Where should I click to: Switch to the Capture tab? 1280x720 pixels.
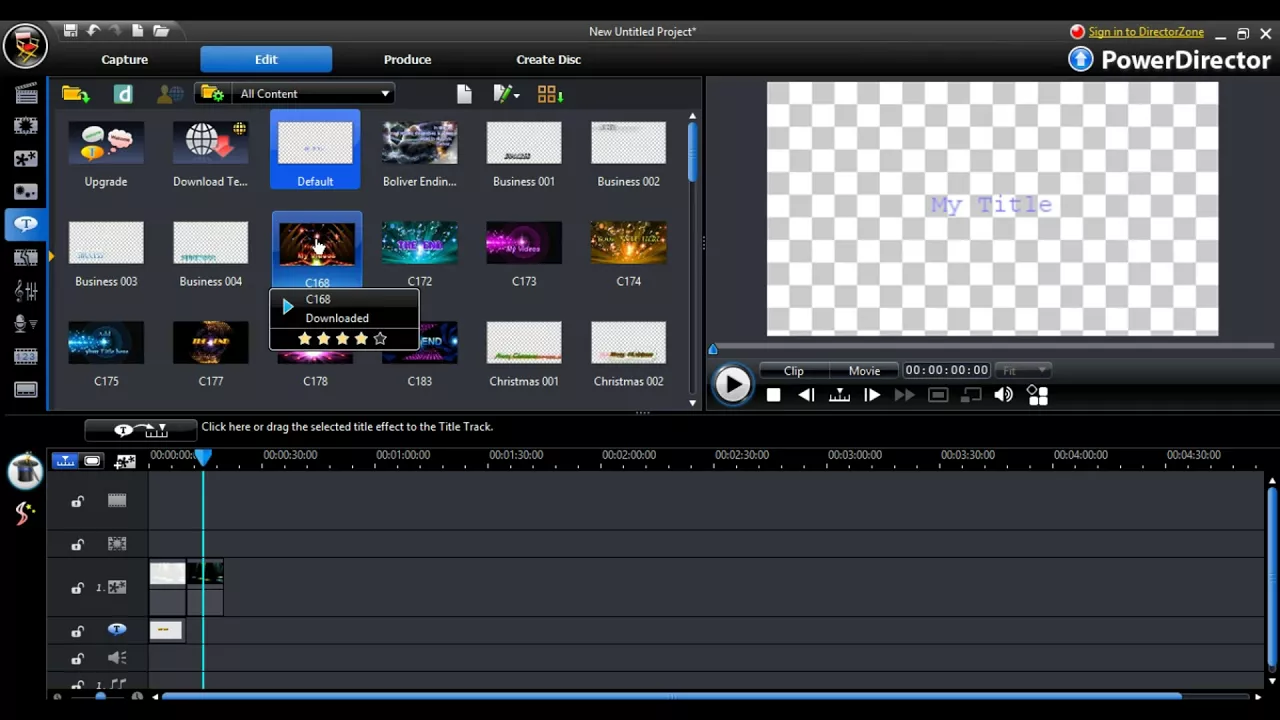[125, 59]
